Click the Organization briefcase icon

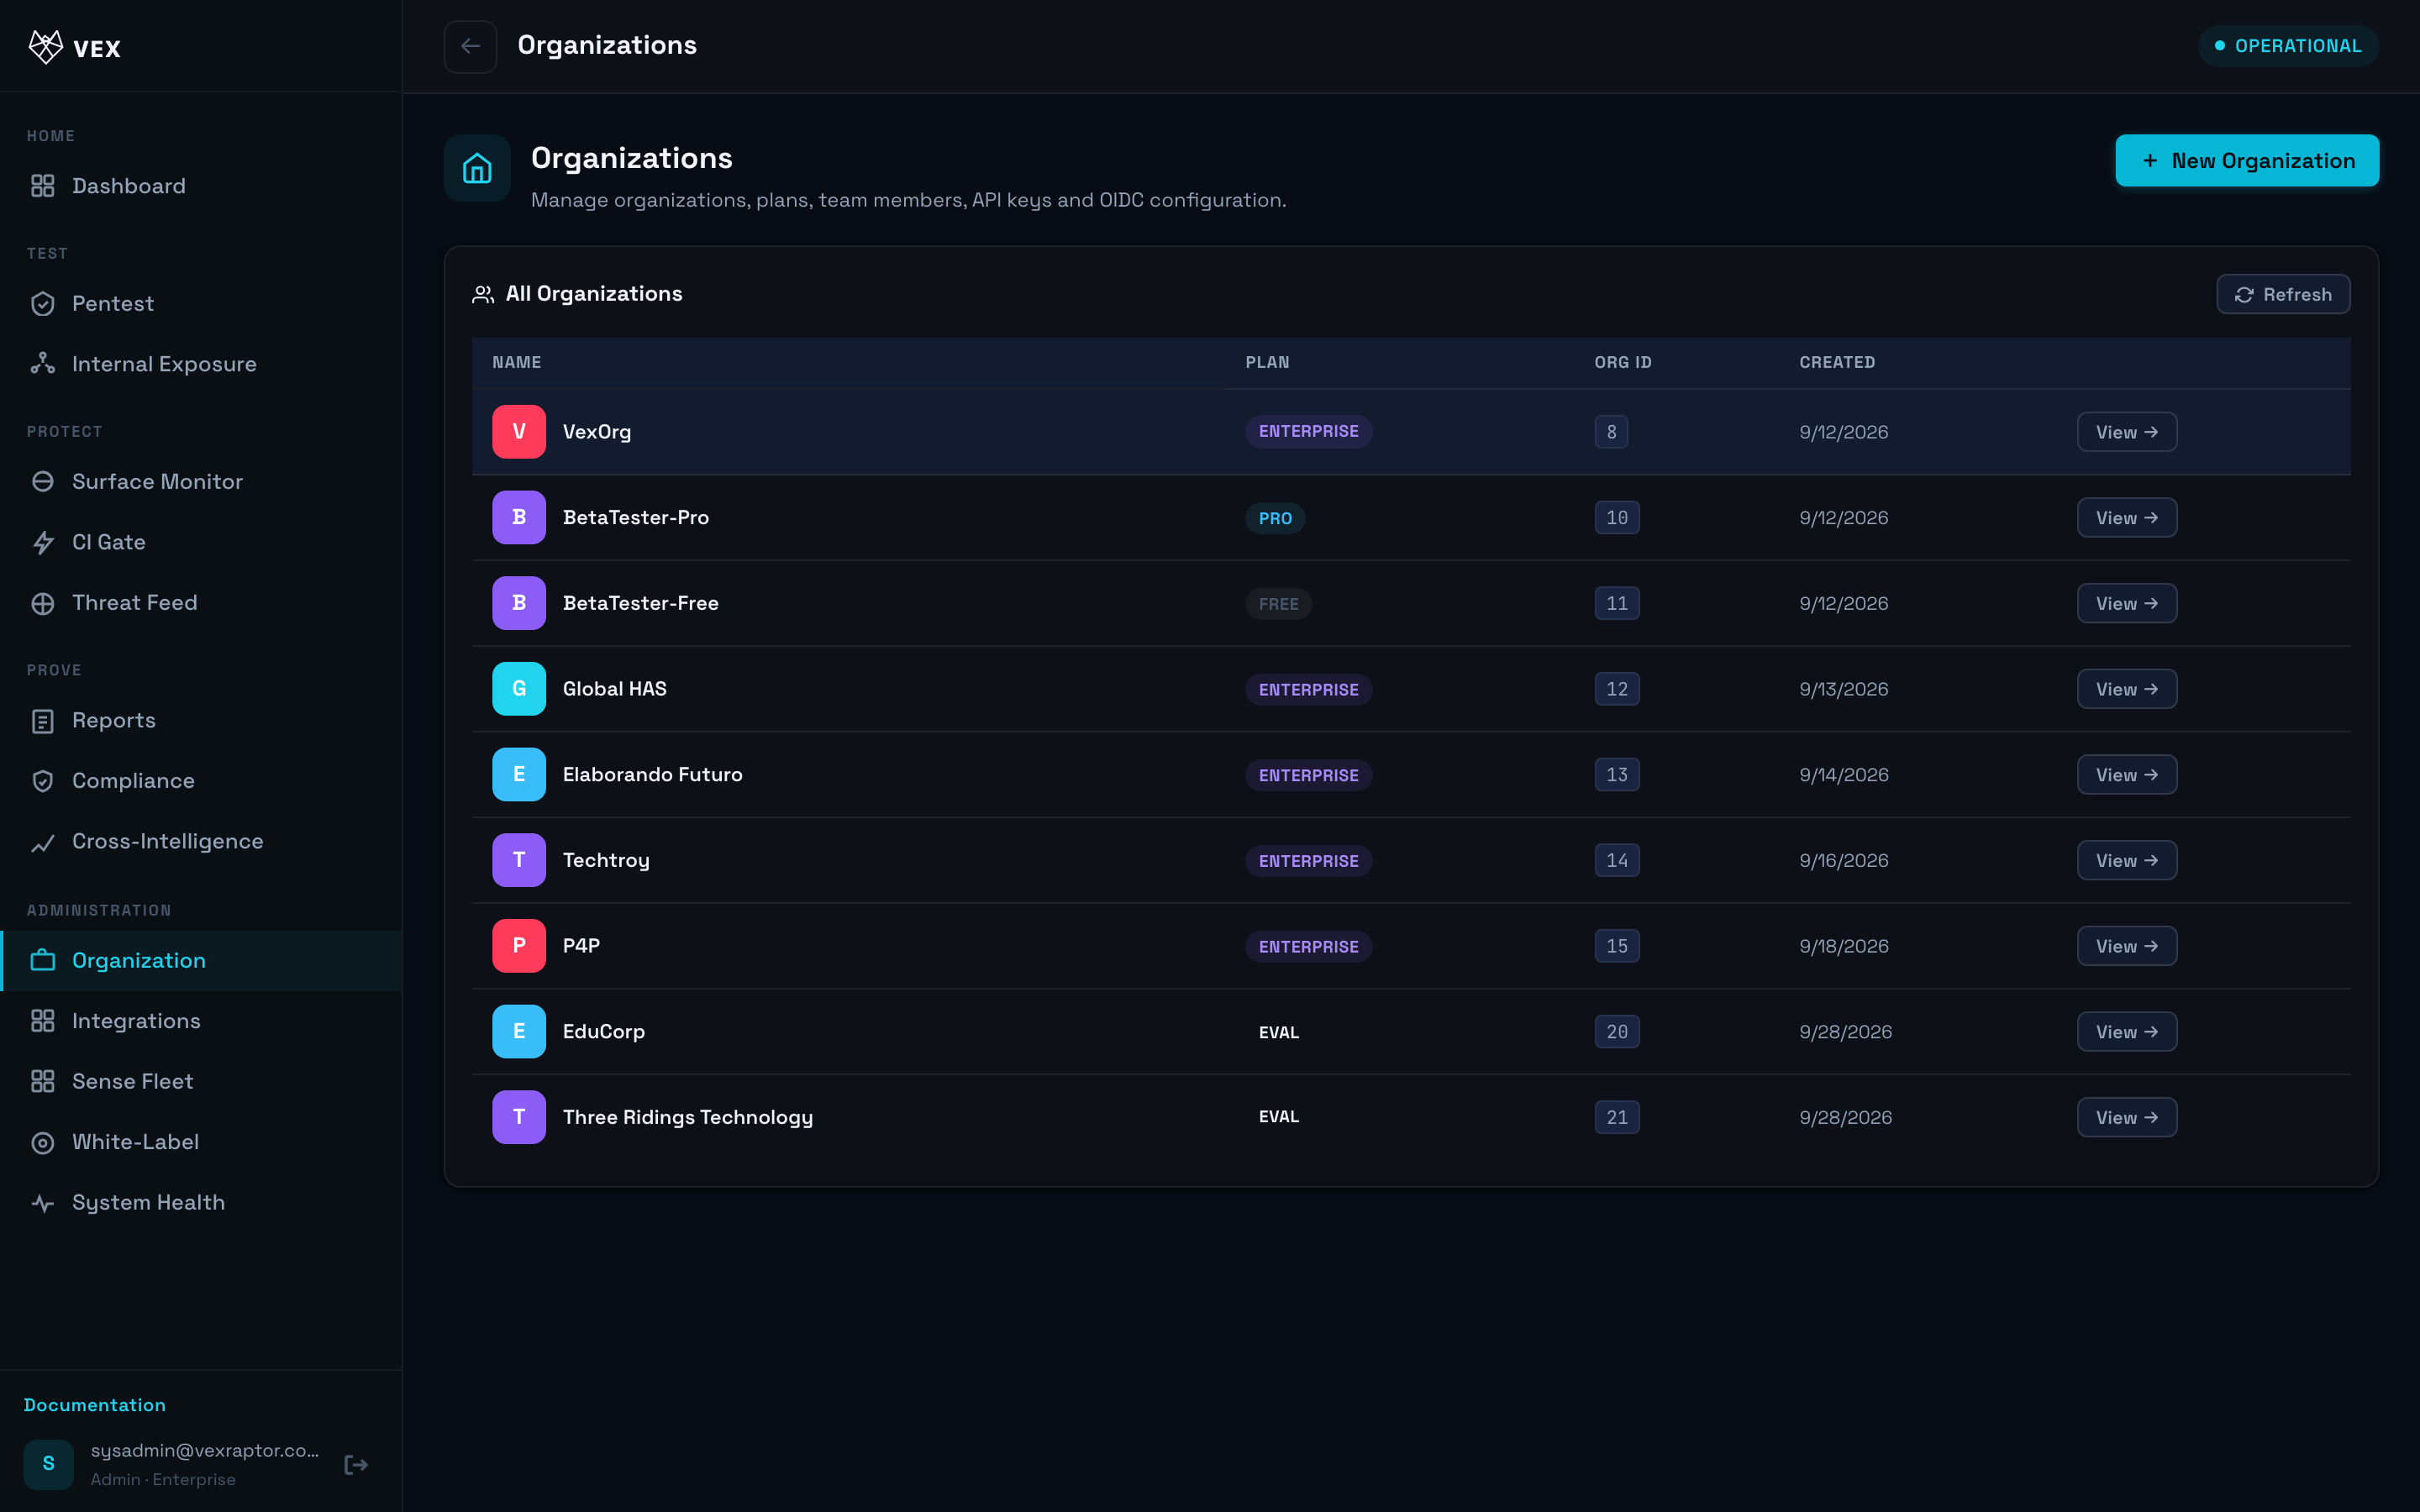42,961
